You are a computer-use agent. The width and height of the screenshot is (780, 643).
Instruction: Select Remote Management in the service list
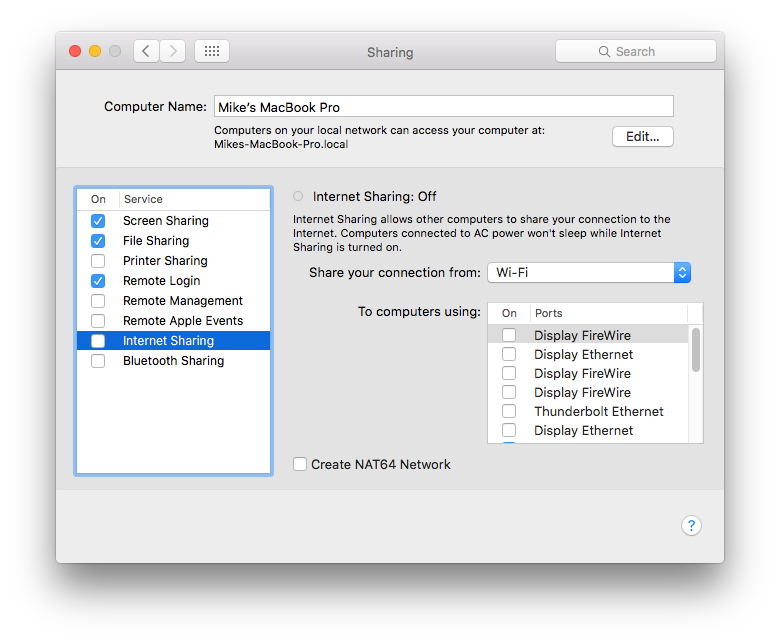click(182, 301)
